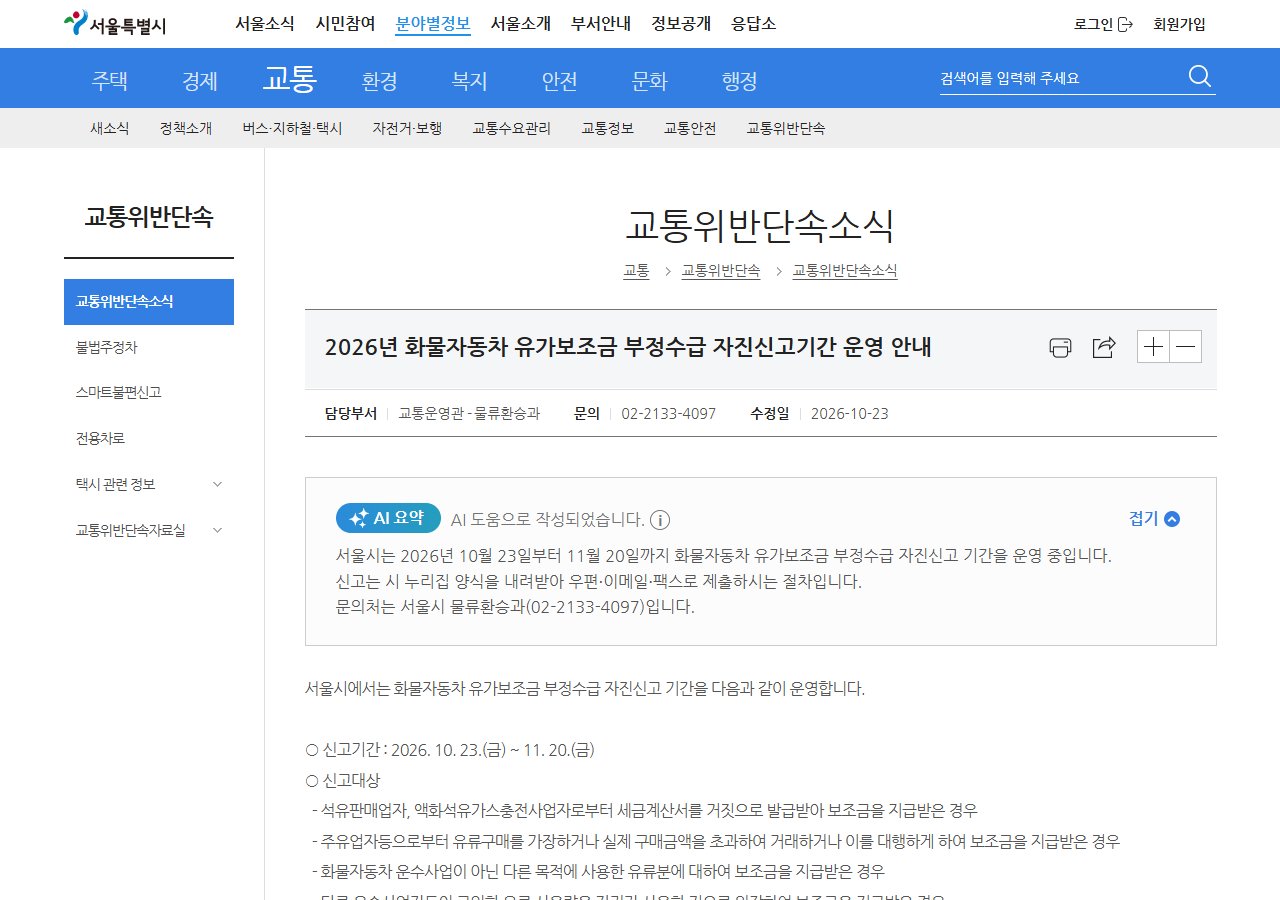Select 경제 category tab
The image size is (1280, 900).
(x=199, y=80)
